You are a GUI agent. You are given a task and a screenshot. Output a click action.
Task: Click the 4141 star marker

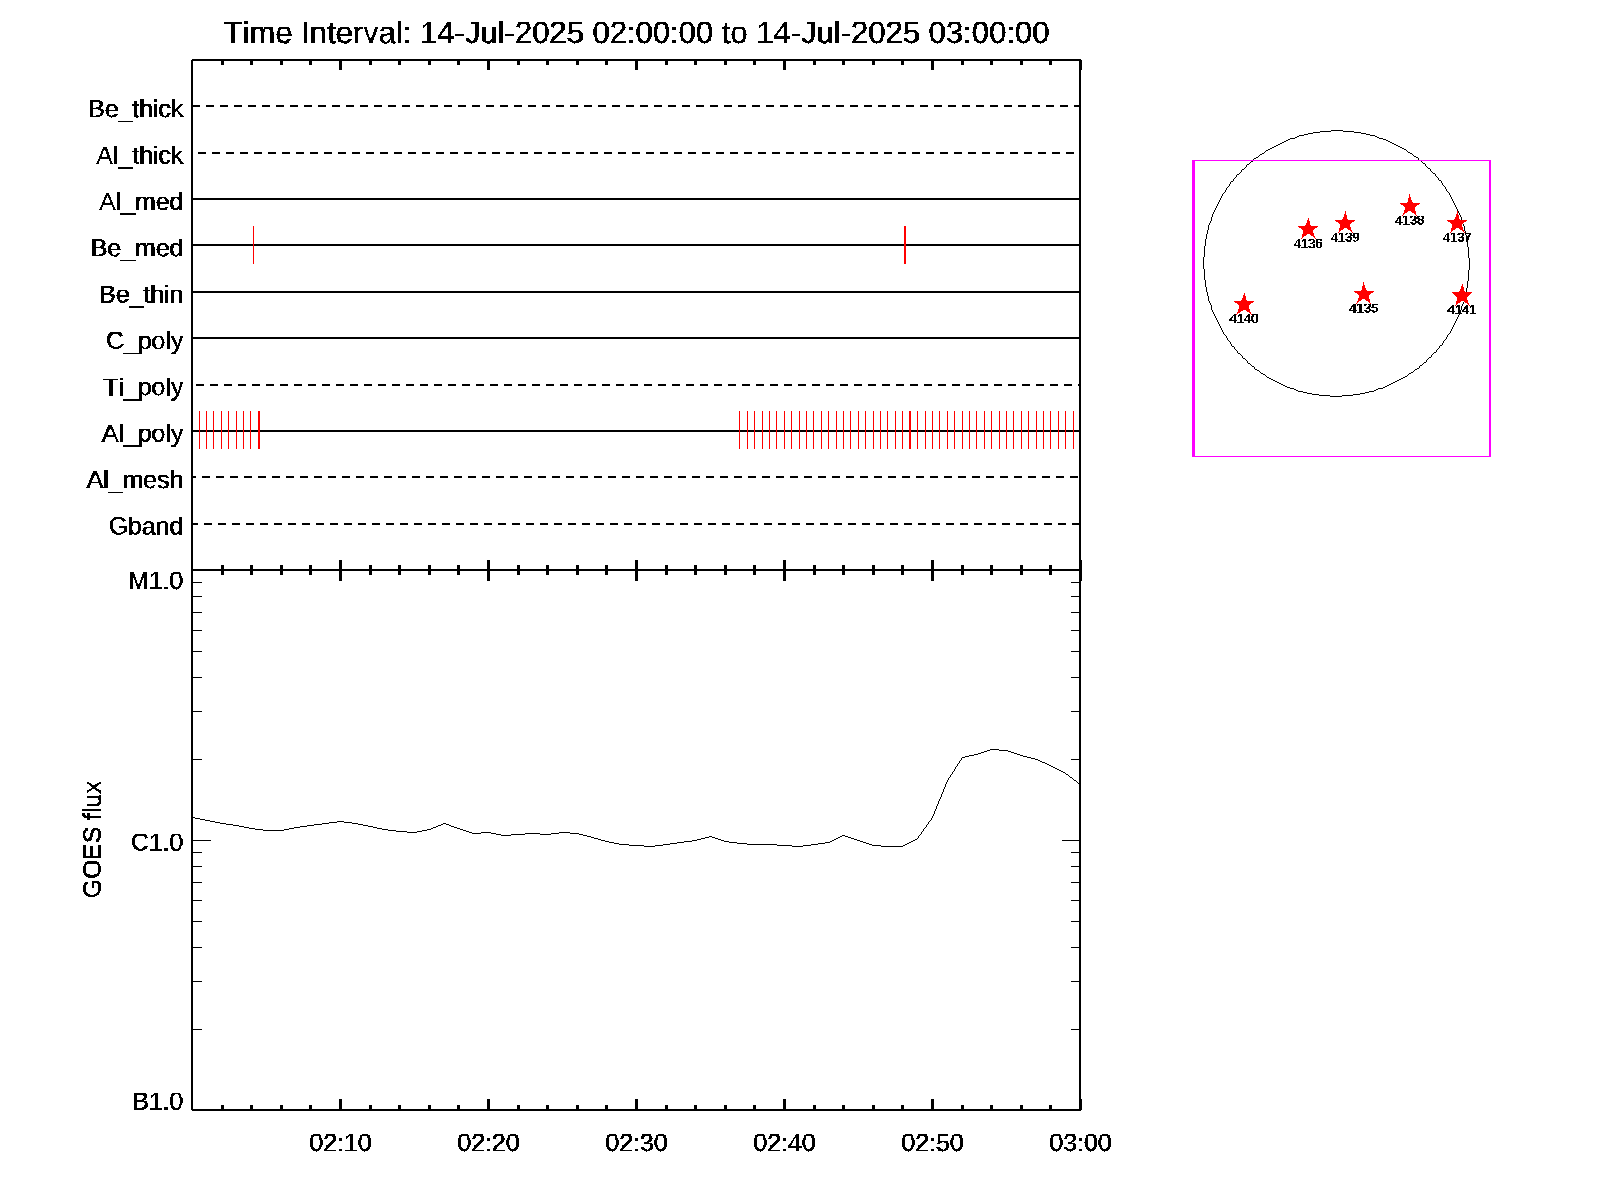[x=1461, y=295]
